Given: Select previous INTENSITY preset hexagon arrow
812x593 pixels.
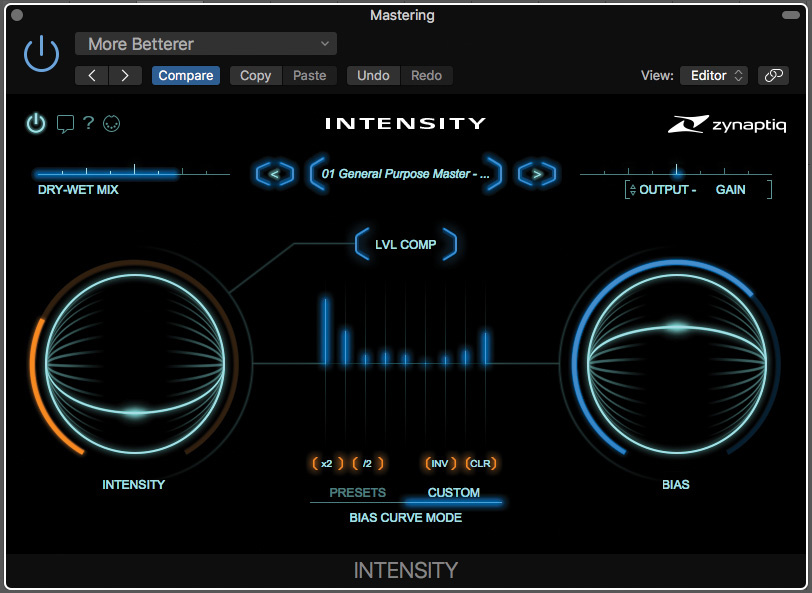Looking at the screenshot, I should (x=274, y=174).
